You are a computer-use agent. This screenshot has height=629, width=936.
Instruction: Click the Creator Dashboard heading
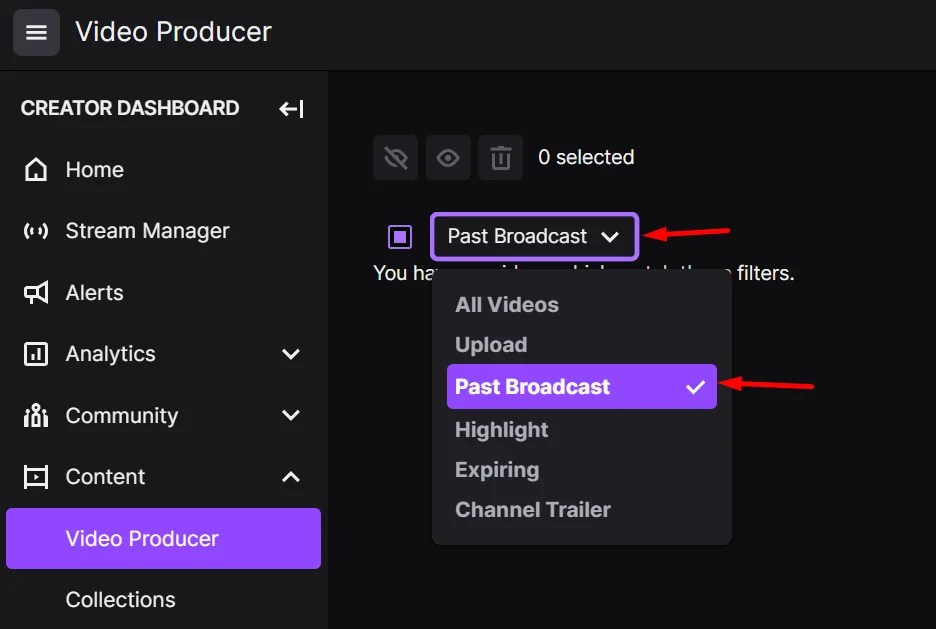(130, 108)
